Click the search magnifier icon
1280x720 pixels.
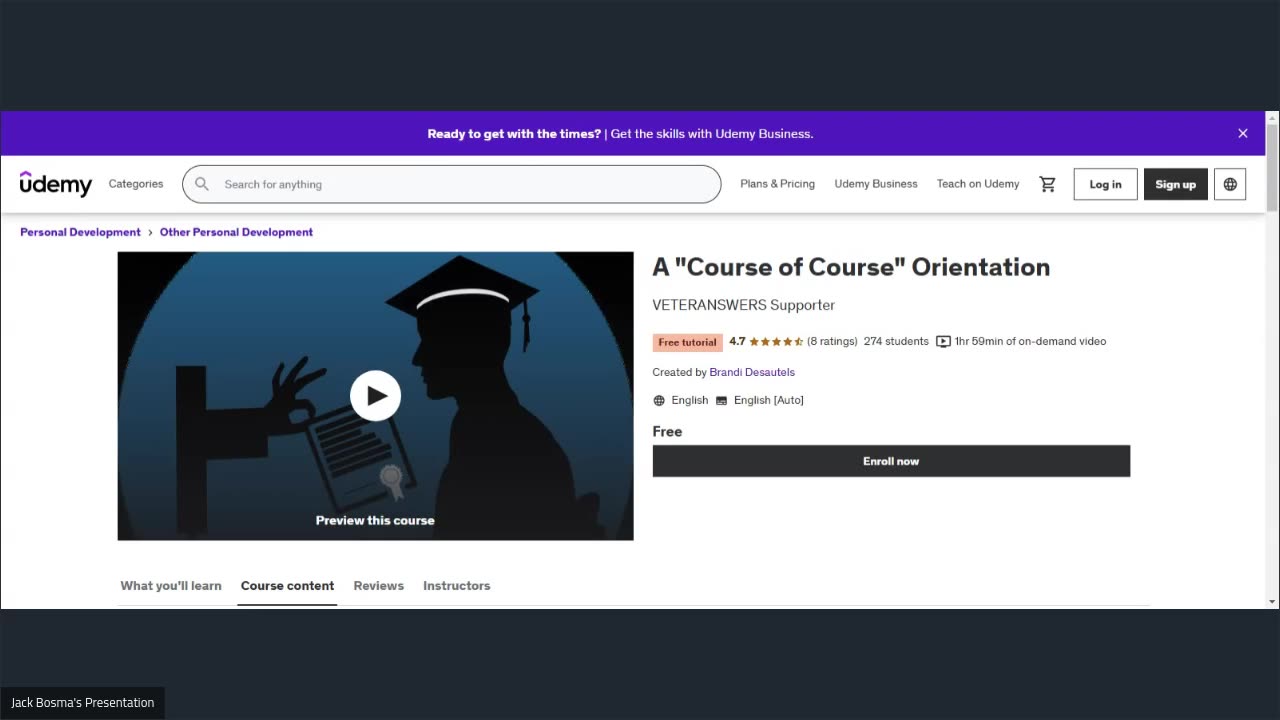(x=202, y=184)
